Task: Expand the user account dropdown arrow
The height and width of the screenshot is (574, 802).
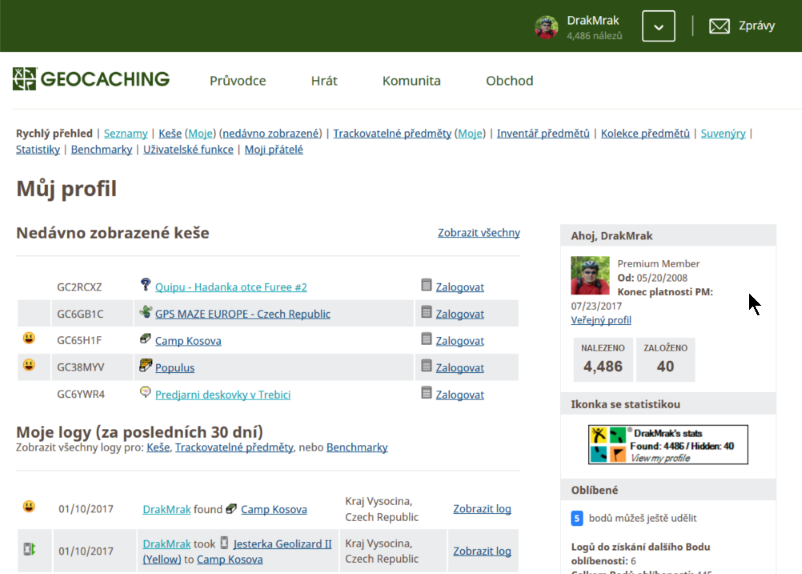Action: pos(658,27)
